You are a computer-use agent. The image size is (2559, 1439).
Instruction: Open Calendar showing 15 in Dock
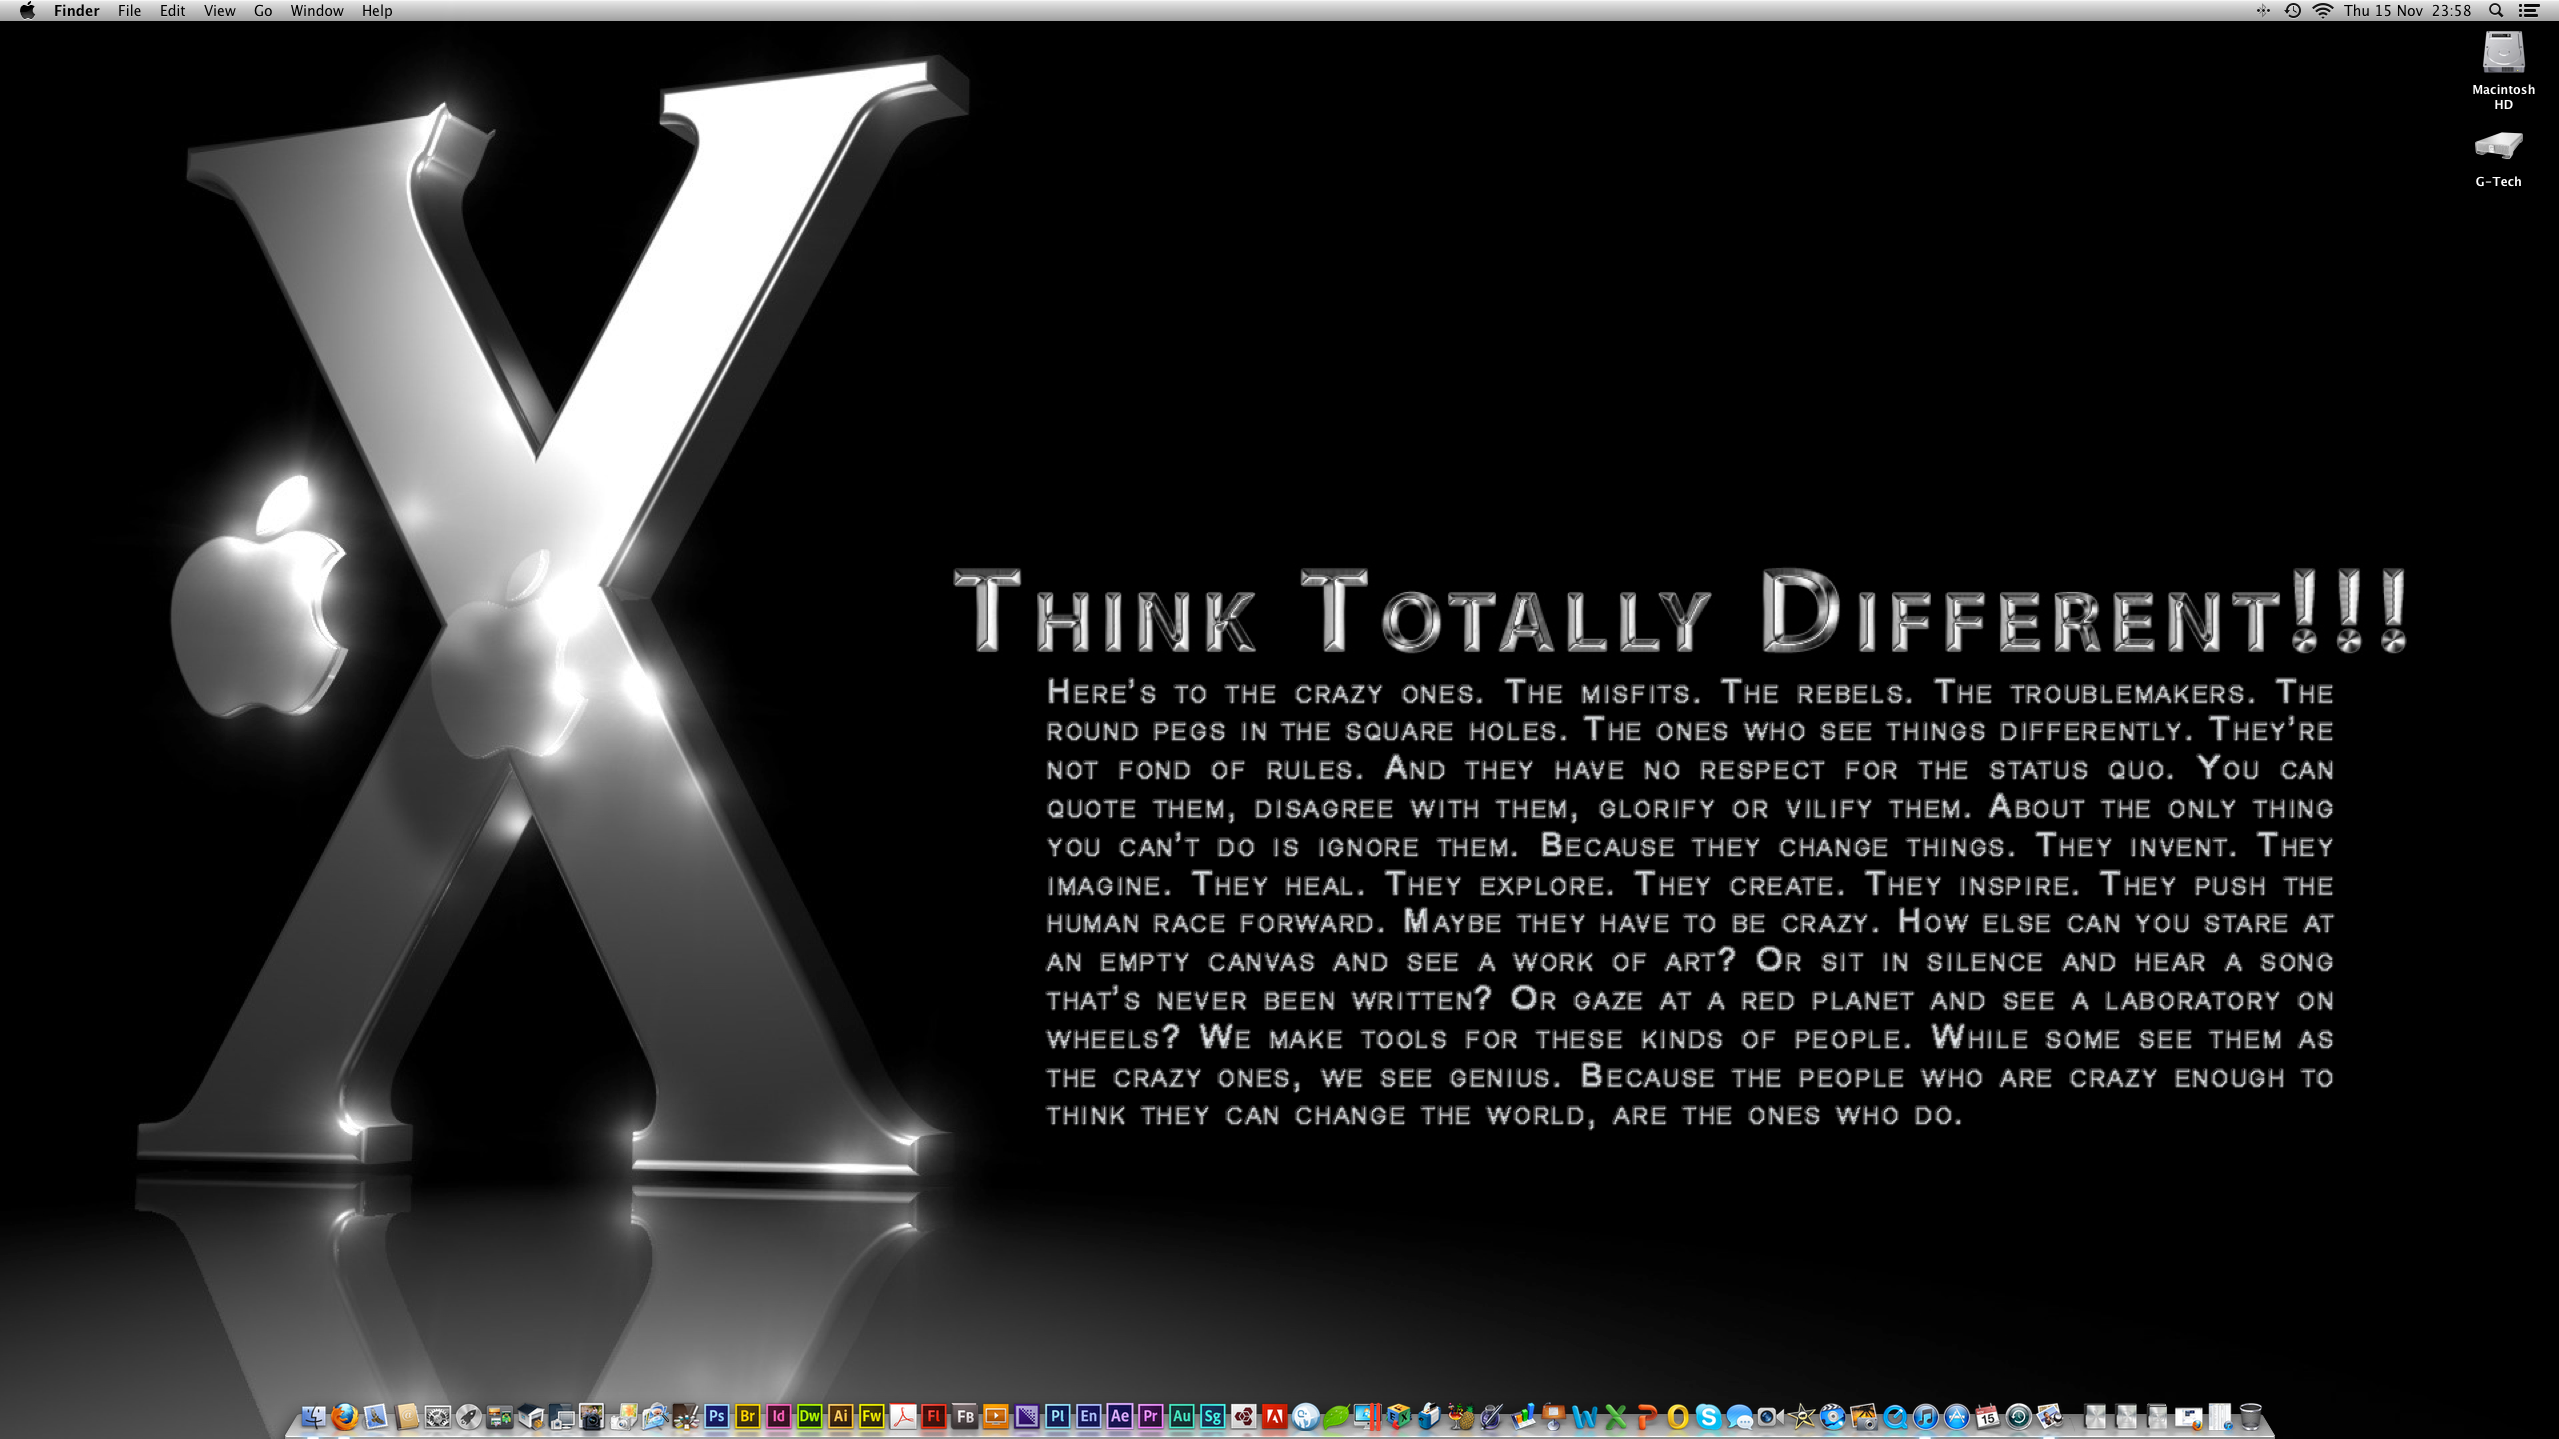1988,1416
